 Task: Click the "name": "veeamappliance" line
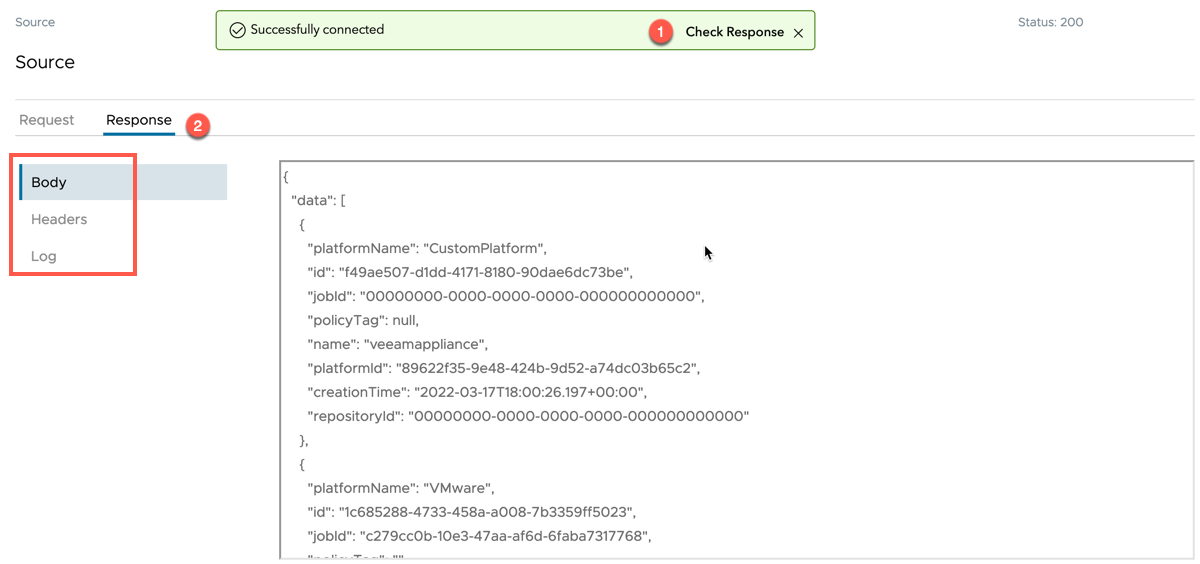click(x=397, y=344)
